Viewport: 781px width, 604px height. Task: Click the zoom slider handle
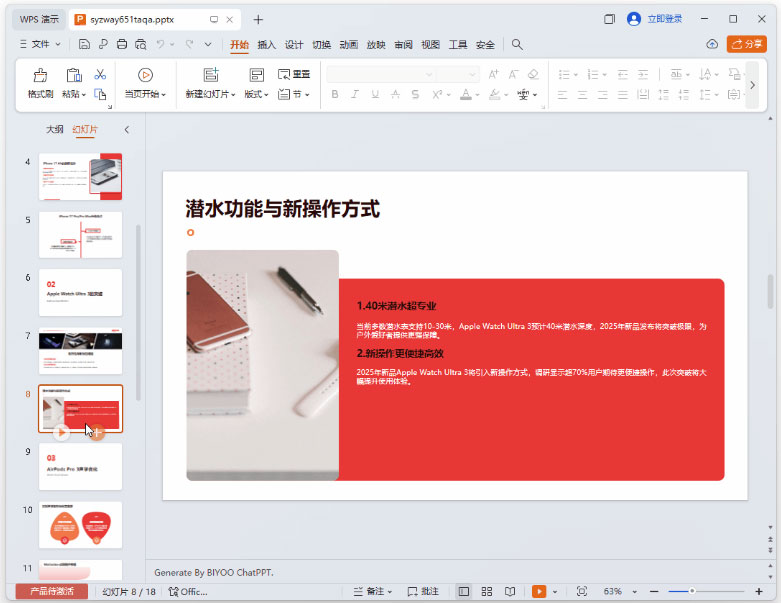(692, 591)
